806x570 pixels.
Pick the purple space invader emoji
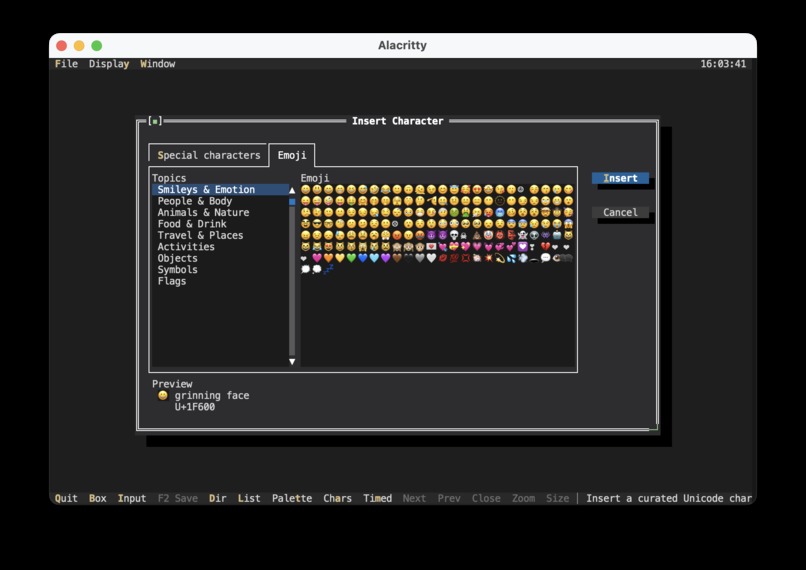(545, 235)
